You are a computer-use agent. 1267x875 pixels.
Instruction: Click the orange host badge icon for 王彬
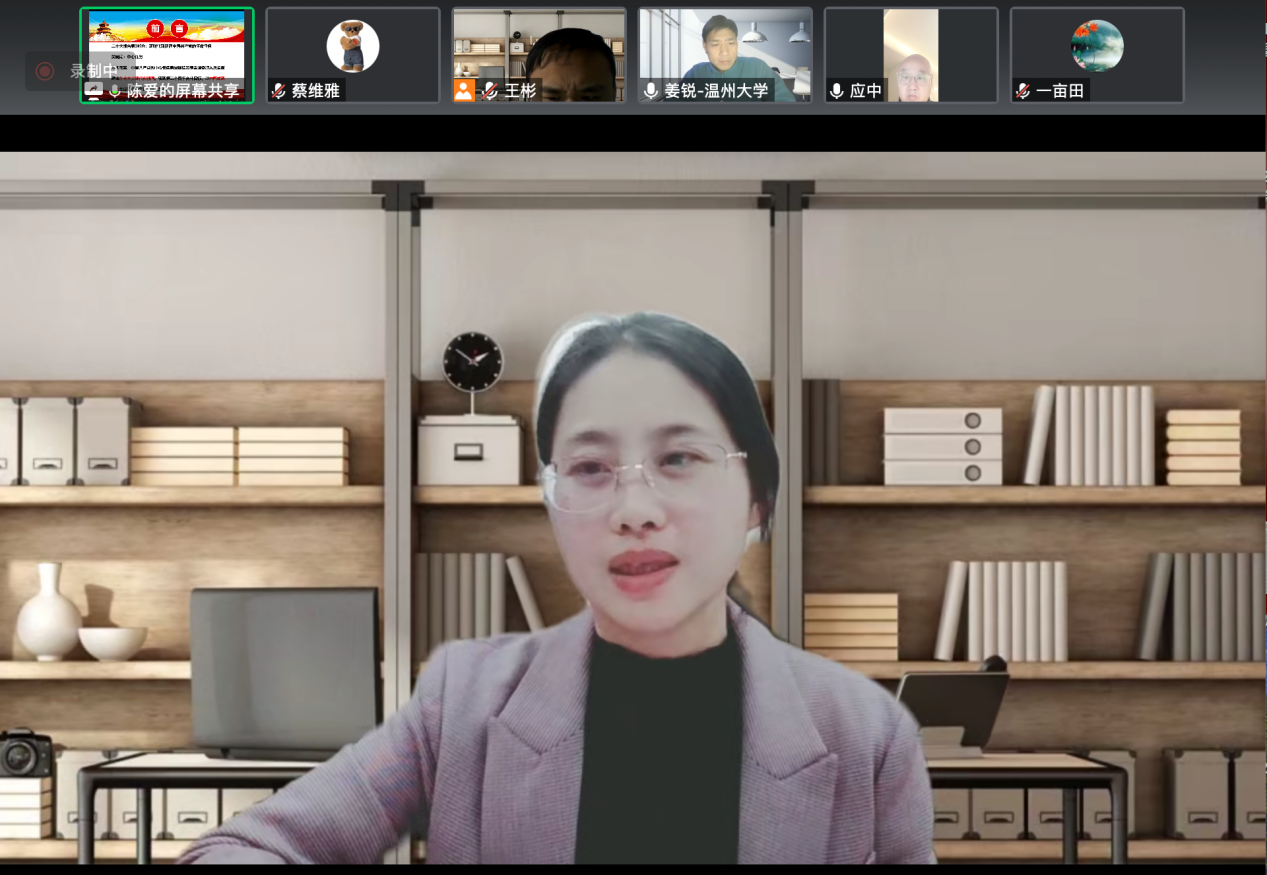point(464,91)
